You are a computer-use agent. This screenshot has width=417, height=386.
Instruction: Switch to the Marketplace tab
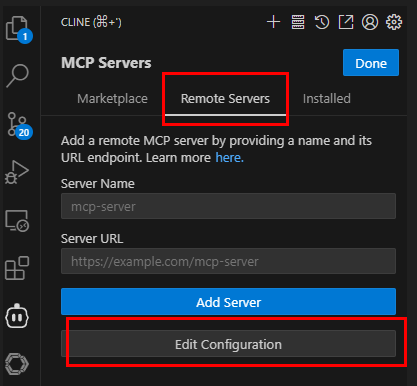pos(112,99)
